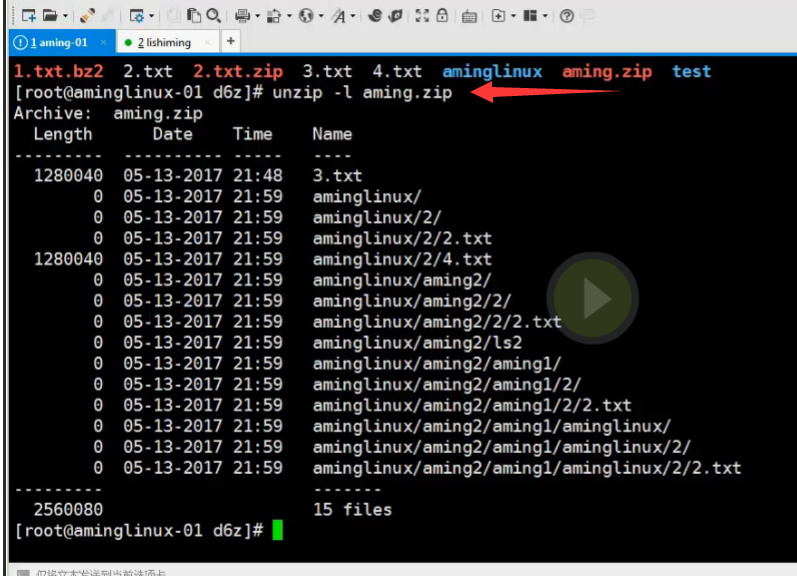Image resolution: width=797 pixels, height=576 pixels.
Task: Lock the screen with padlock icon
Action: [442, 16]
